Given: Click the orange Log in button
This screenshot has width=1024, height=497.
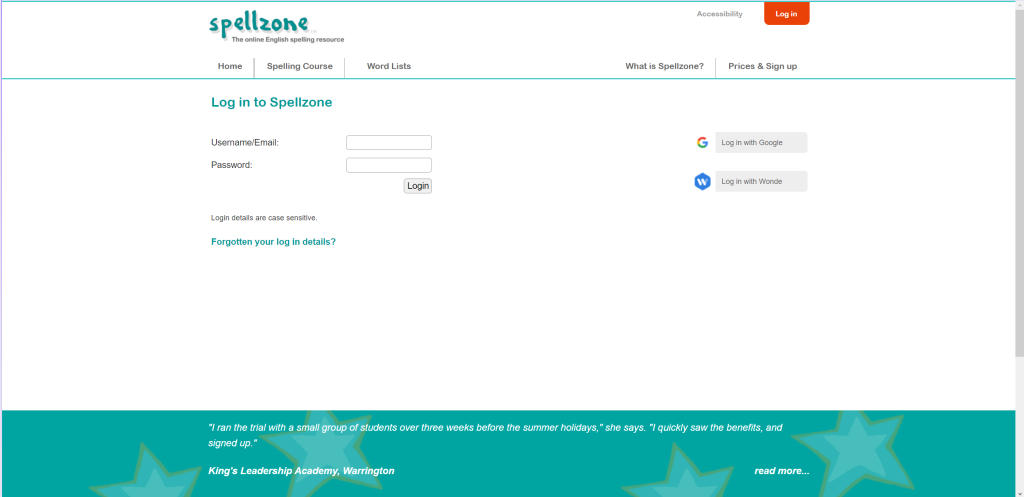Looking at the screenshot, I should (x=786, y=14).
